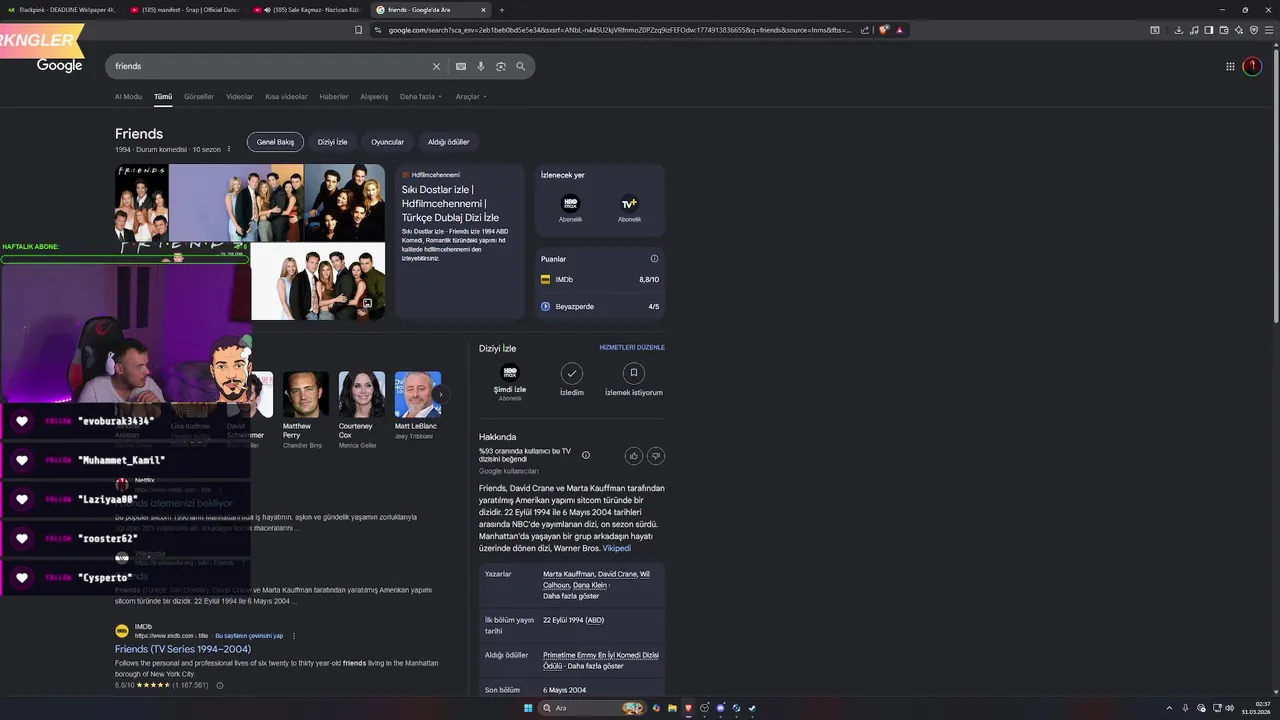This screenshot has width=1280, height=720.
Task: Switch to Haberler tab
Action: coord(334,97)
